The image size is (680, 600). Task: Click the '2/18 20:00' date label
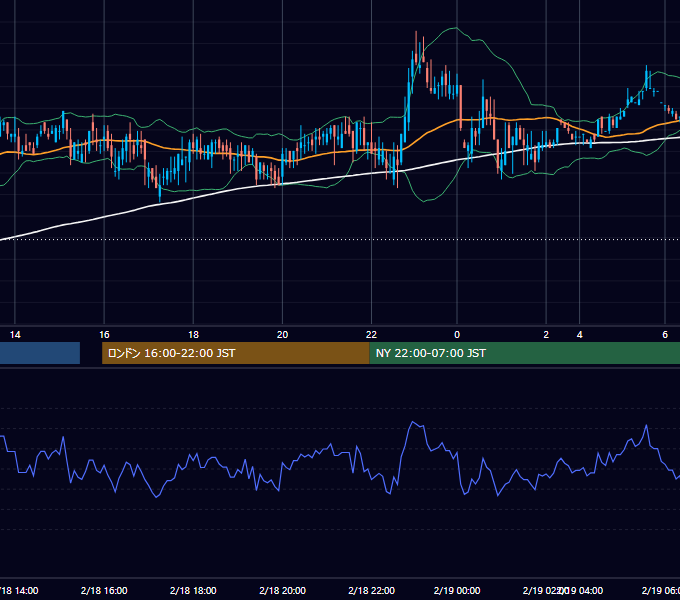tap(282, 590)
